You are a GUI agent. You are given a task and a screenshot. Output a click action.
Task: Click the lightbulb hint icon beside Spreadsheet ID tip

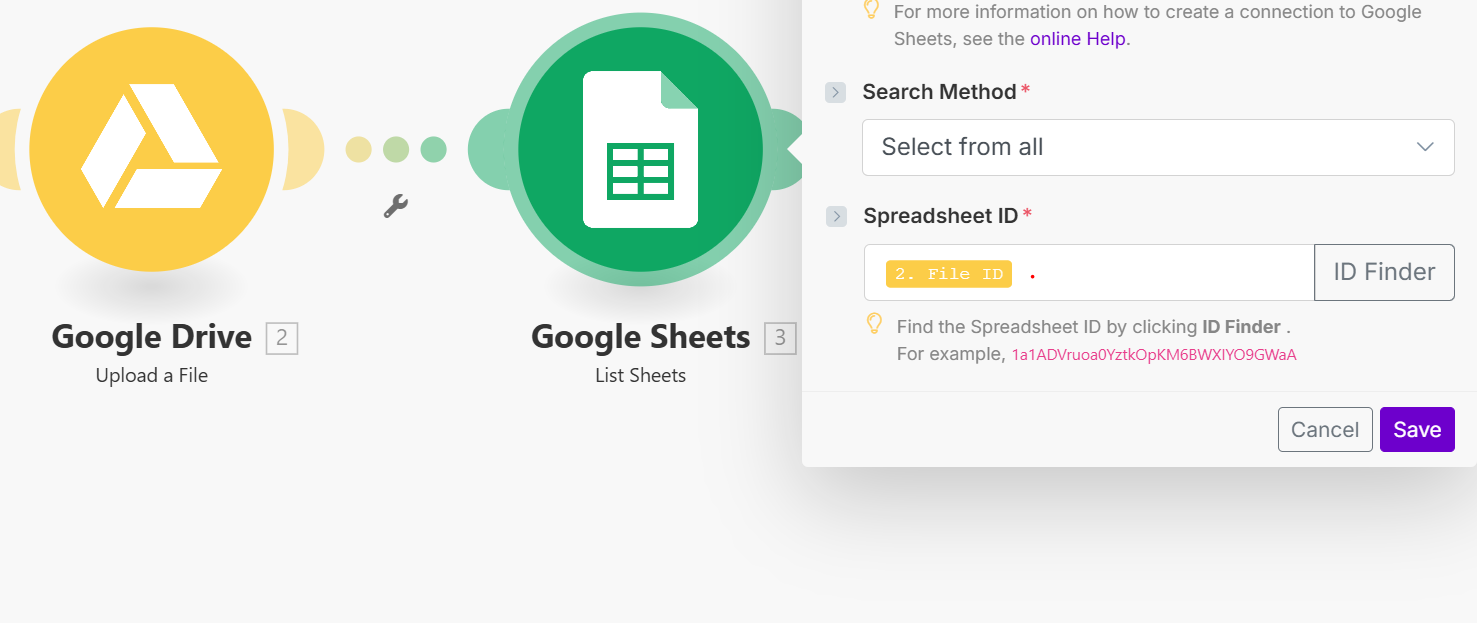(875, 324)
